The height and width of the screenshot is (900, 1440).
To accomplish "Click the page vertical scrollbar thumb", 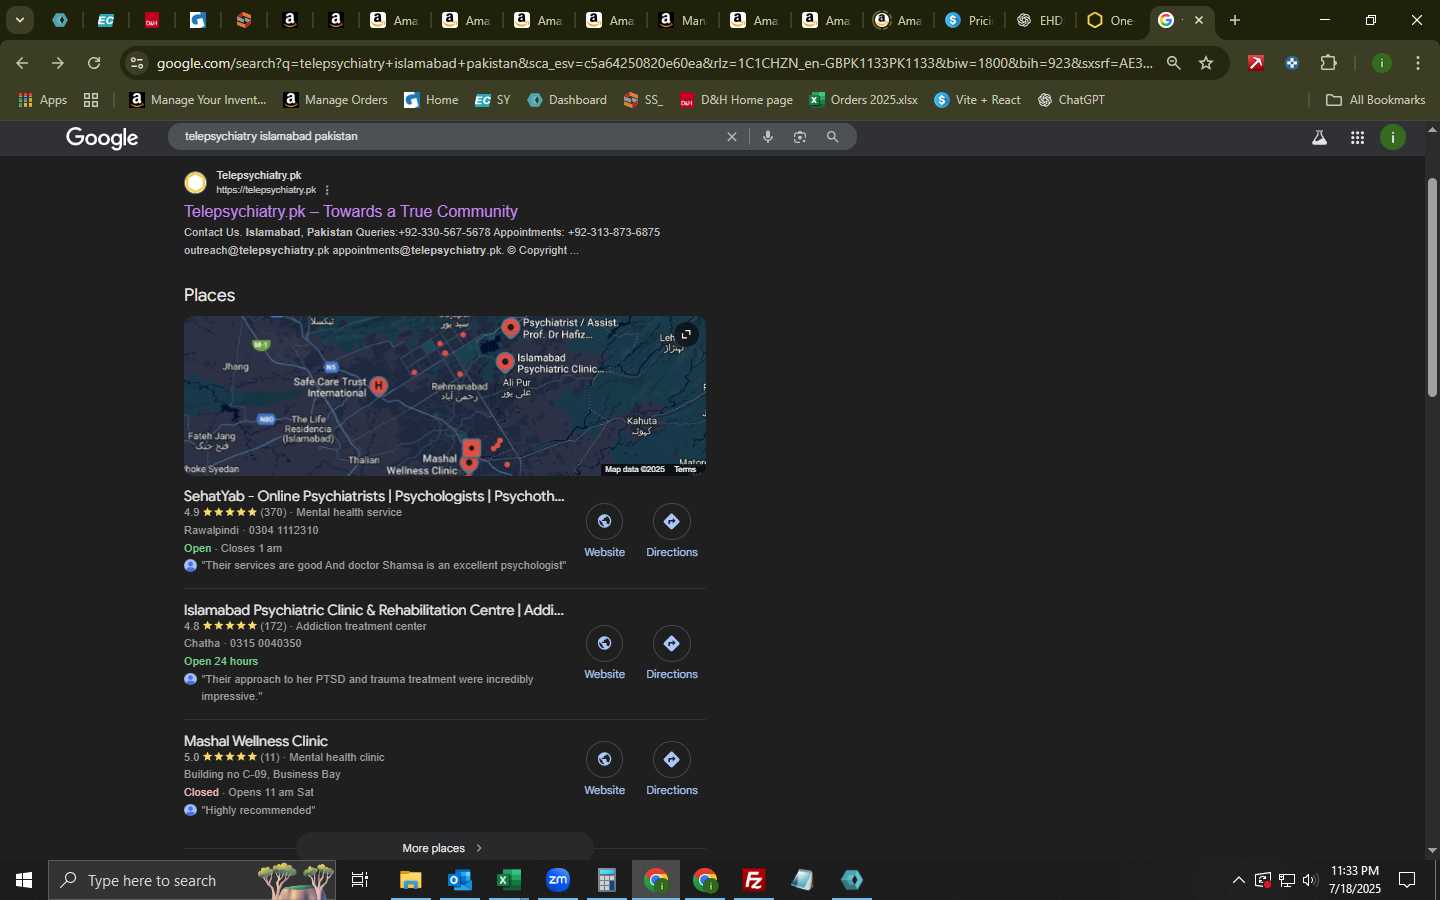I will (1432, 288).
